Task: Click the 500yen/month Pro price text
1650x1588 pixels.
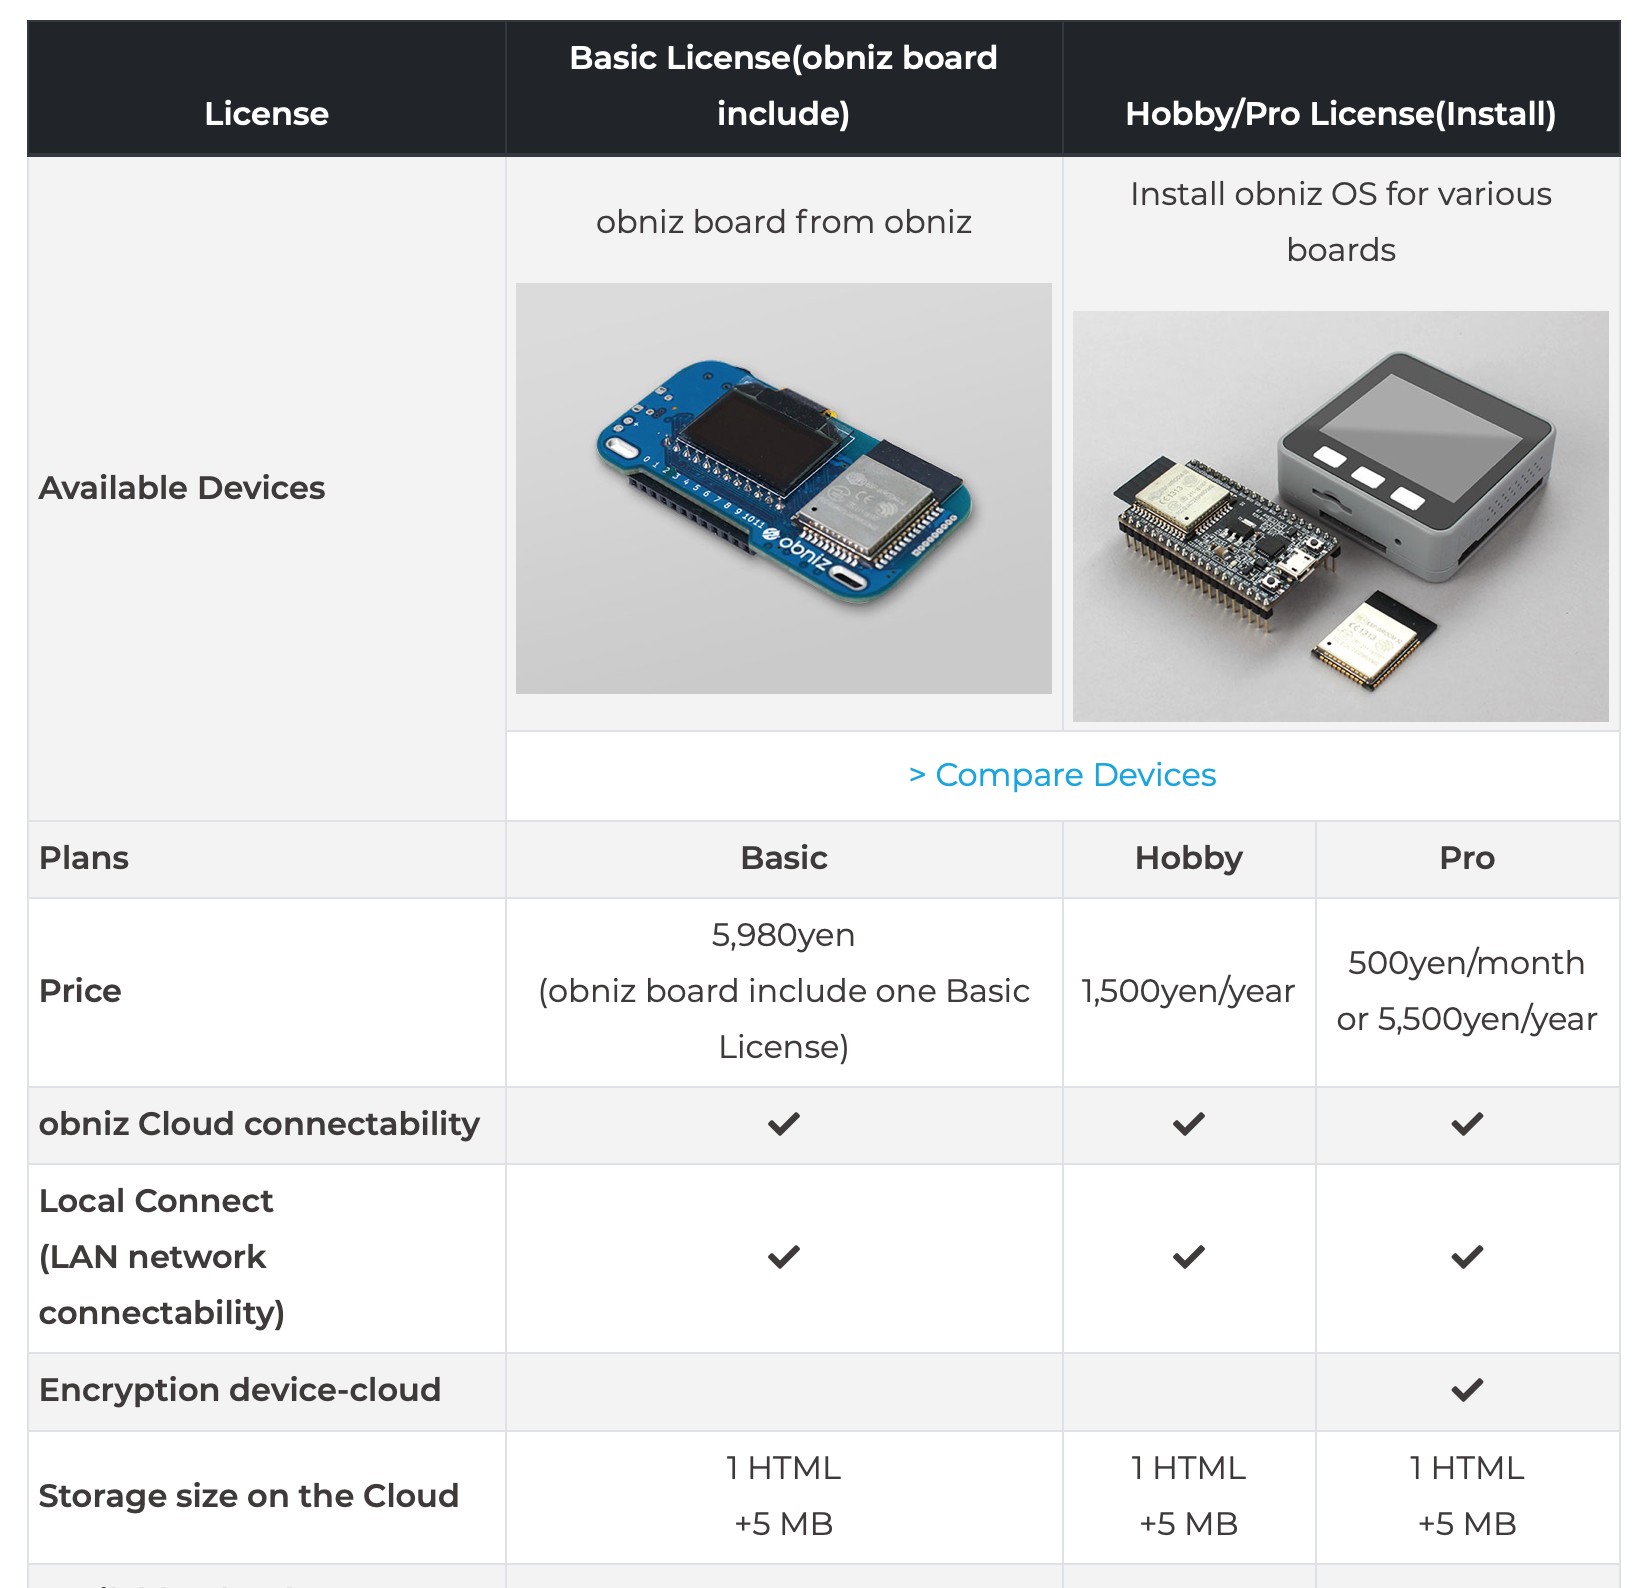Action: pos(1466,963)
